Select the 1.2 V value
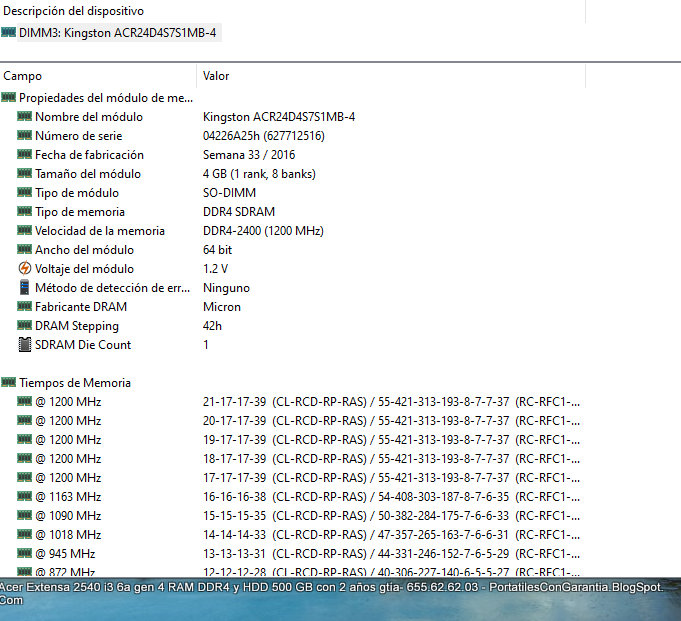Image resolution: width=681 pixels, height=621 pixels. click(x=215, y=269)
